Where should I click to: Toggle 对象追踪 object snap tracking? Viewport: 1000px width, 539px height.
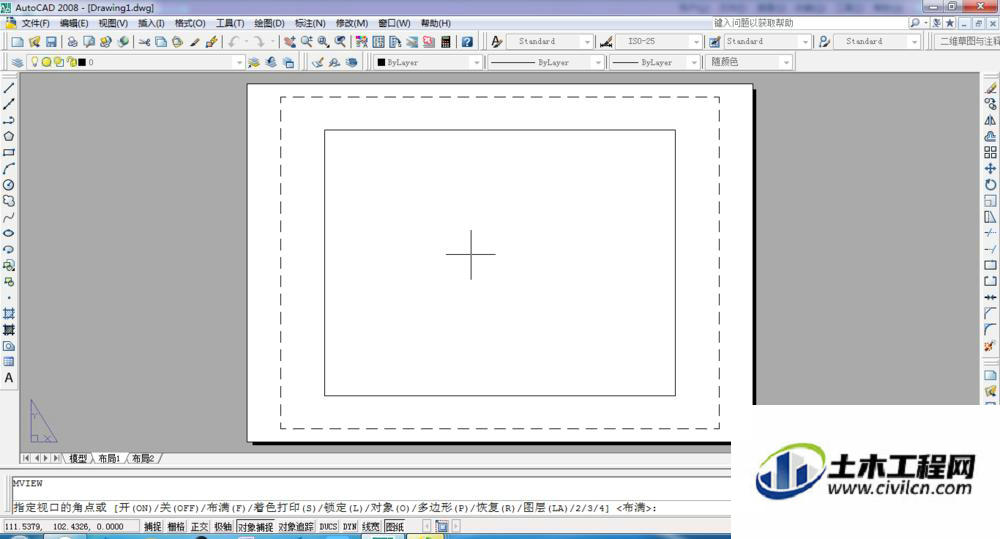coord(296,526)
